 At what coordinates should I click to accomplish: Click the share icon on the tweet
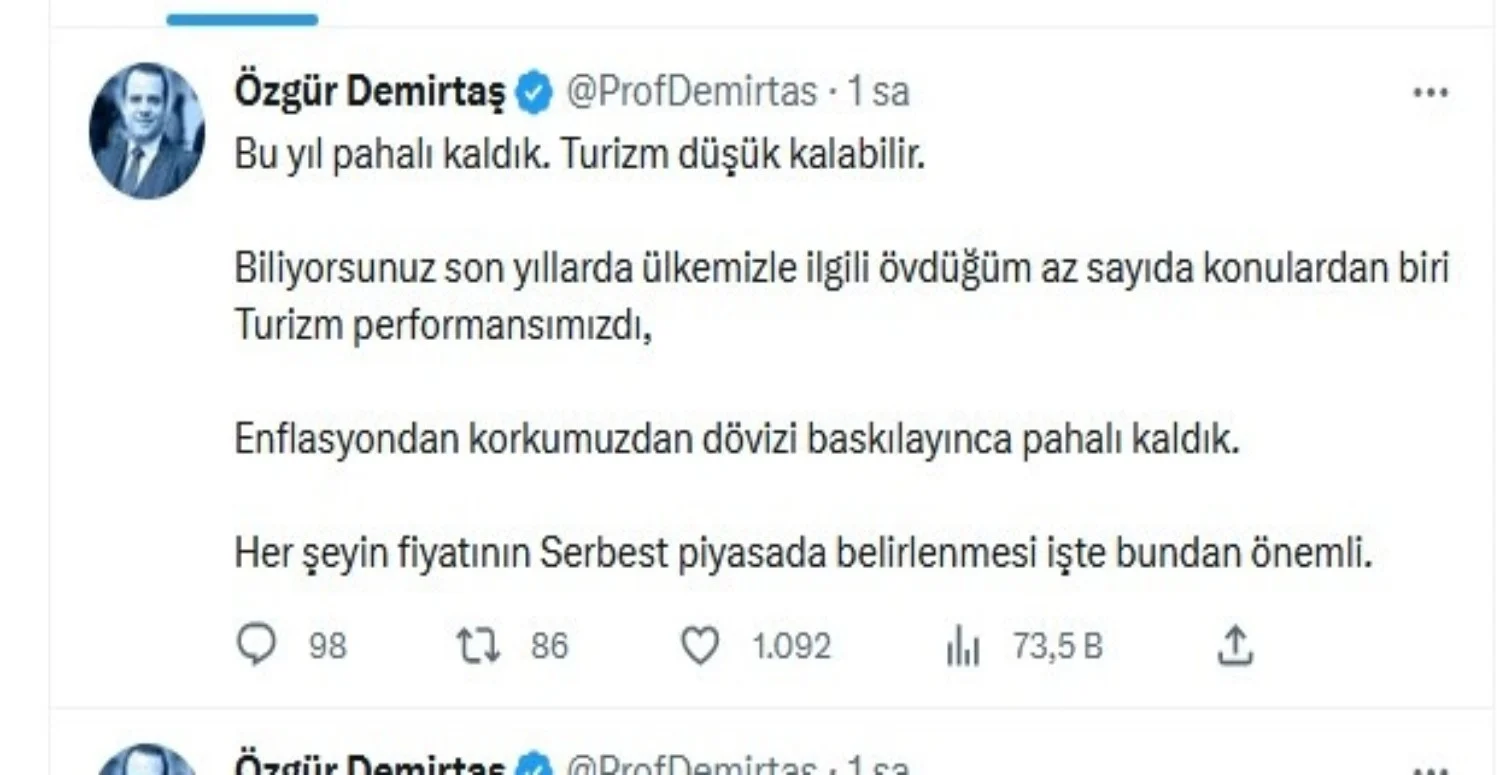tap(1236, 645)
